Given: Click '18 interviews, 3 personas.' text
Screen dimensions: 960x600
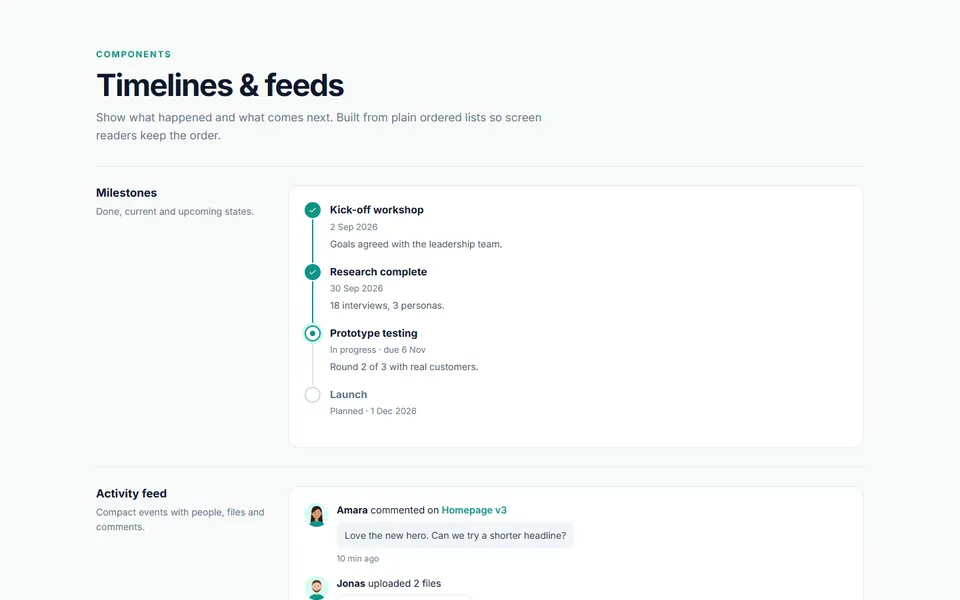Looking at the screenshot, I should tap(387, 306).
